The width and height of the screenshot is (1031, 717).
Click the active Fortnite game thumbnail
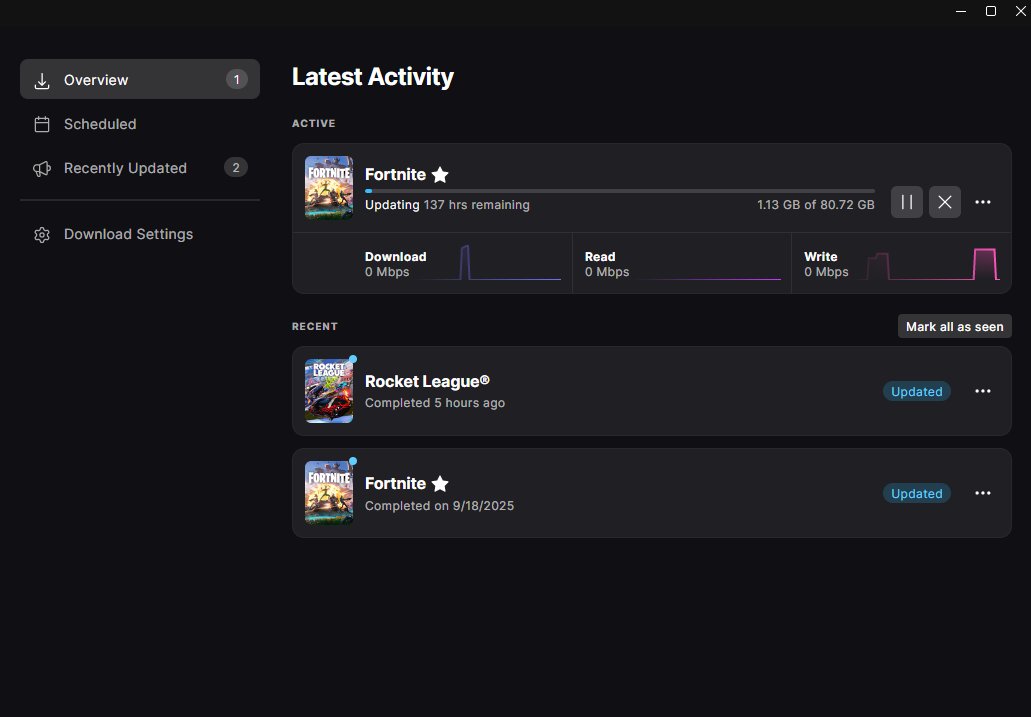point(329,187)
